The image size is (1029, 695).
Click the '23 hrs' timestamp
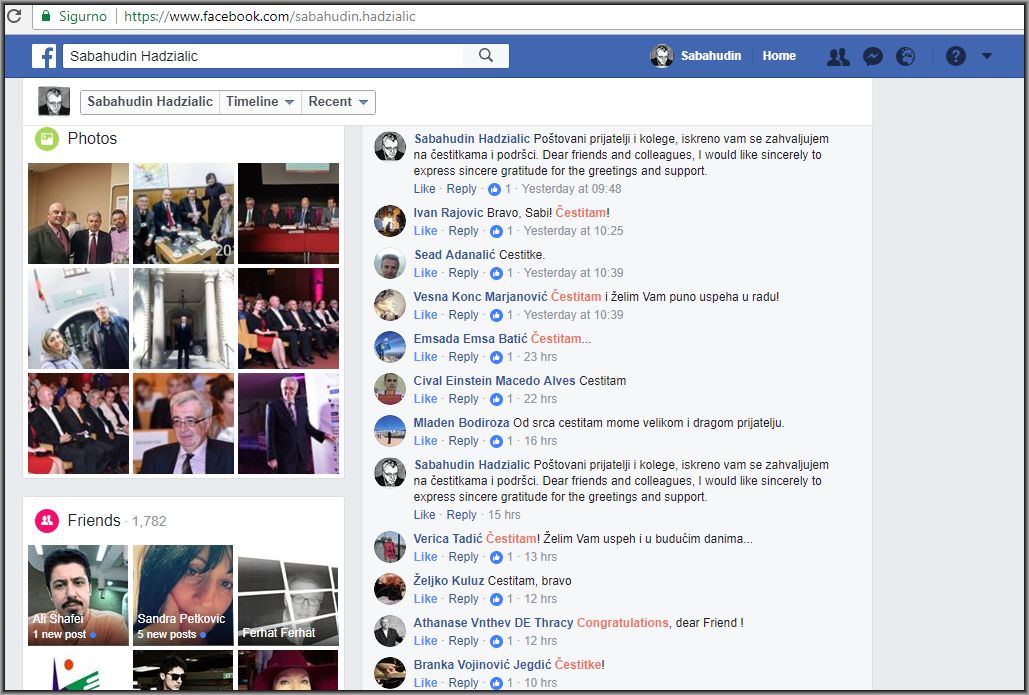click(540, 357)
